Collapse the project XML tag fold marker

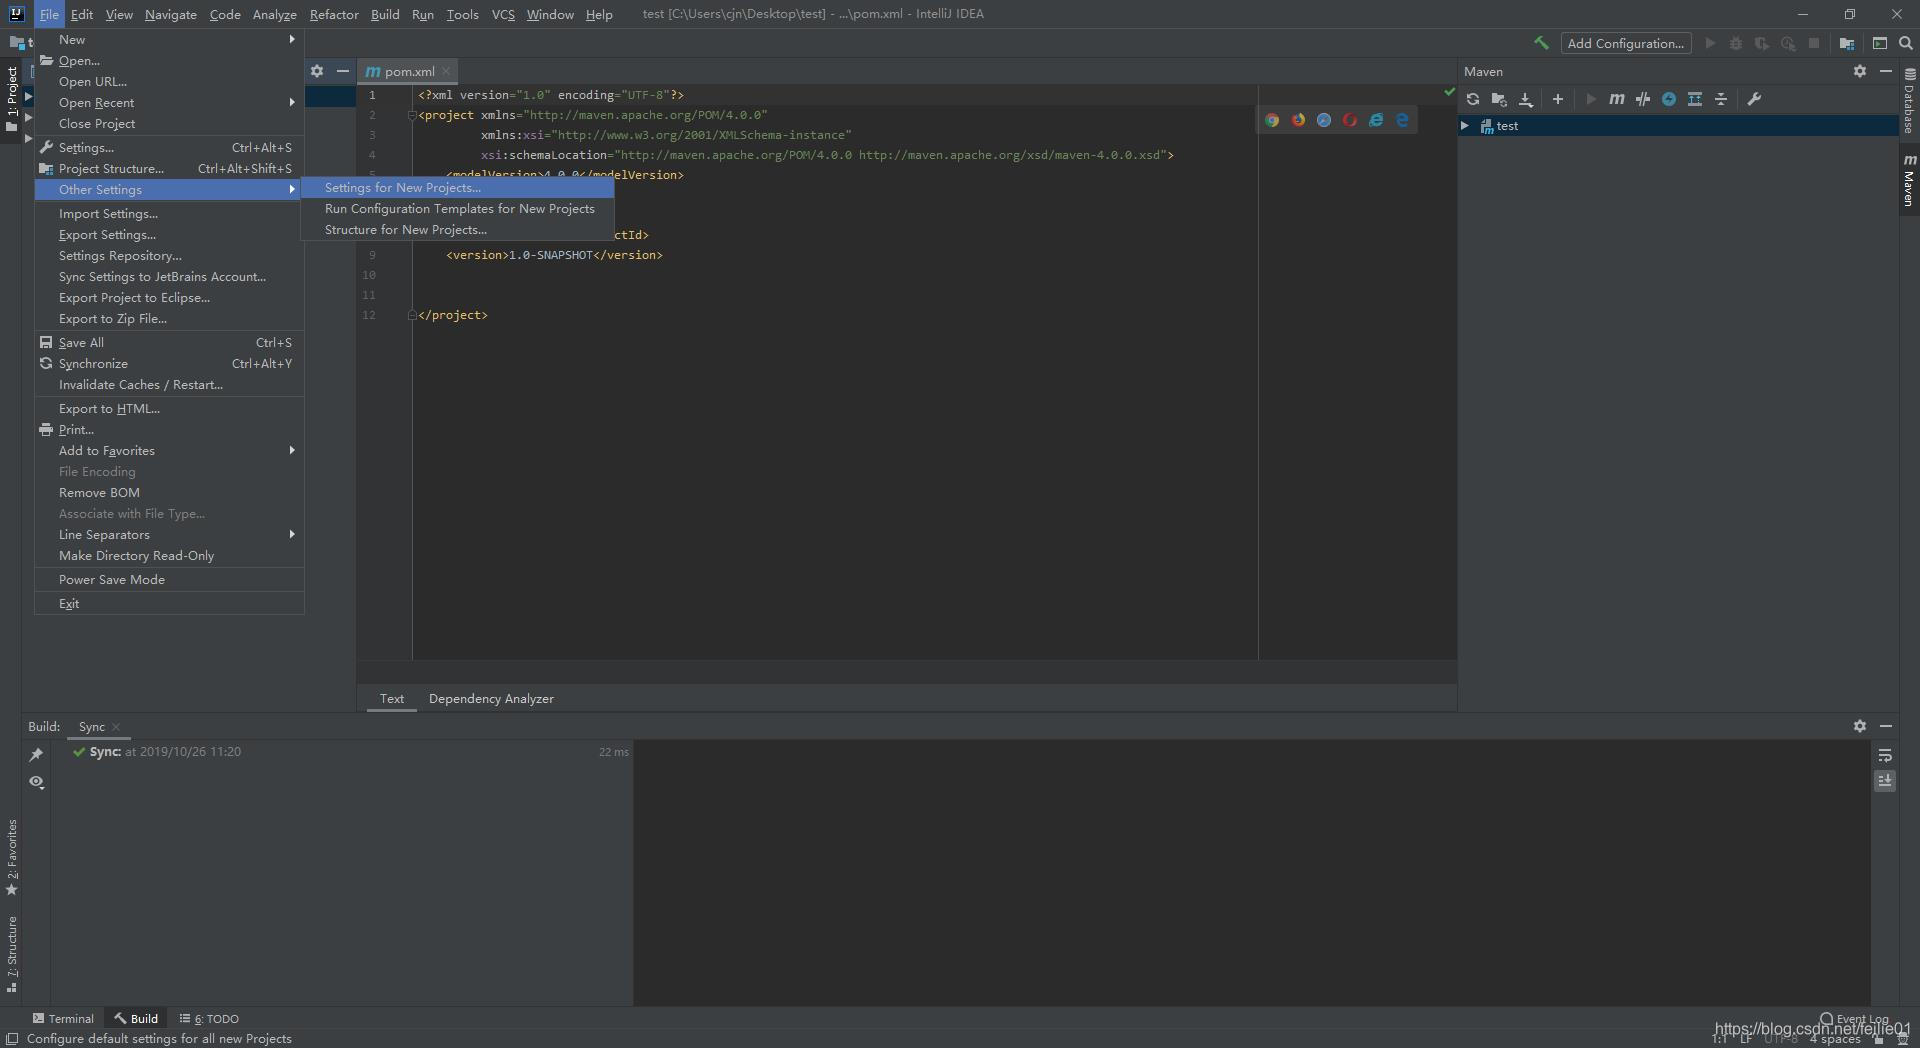412,115
